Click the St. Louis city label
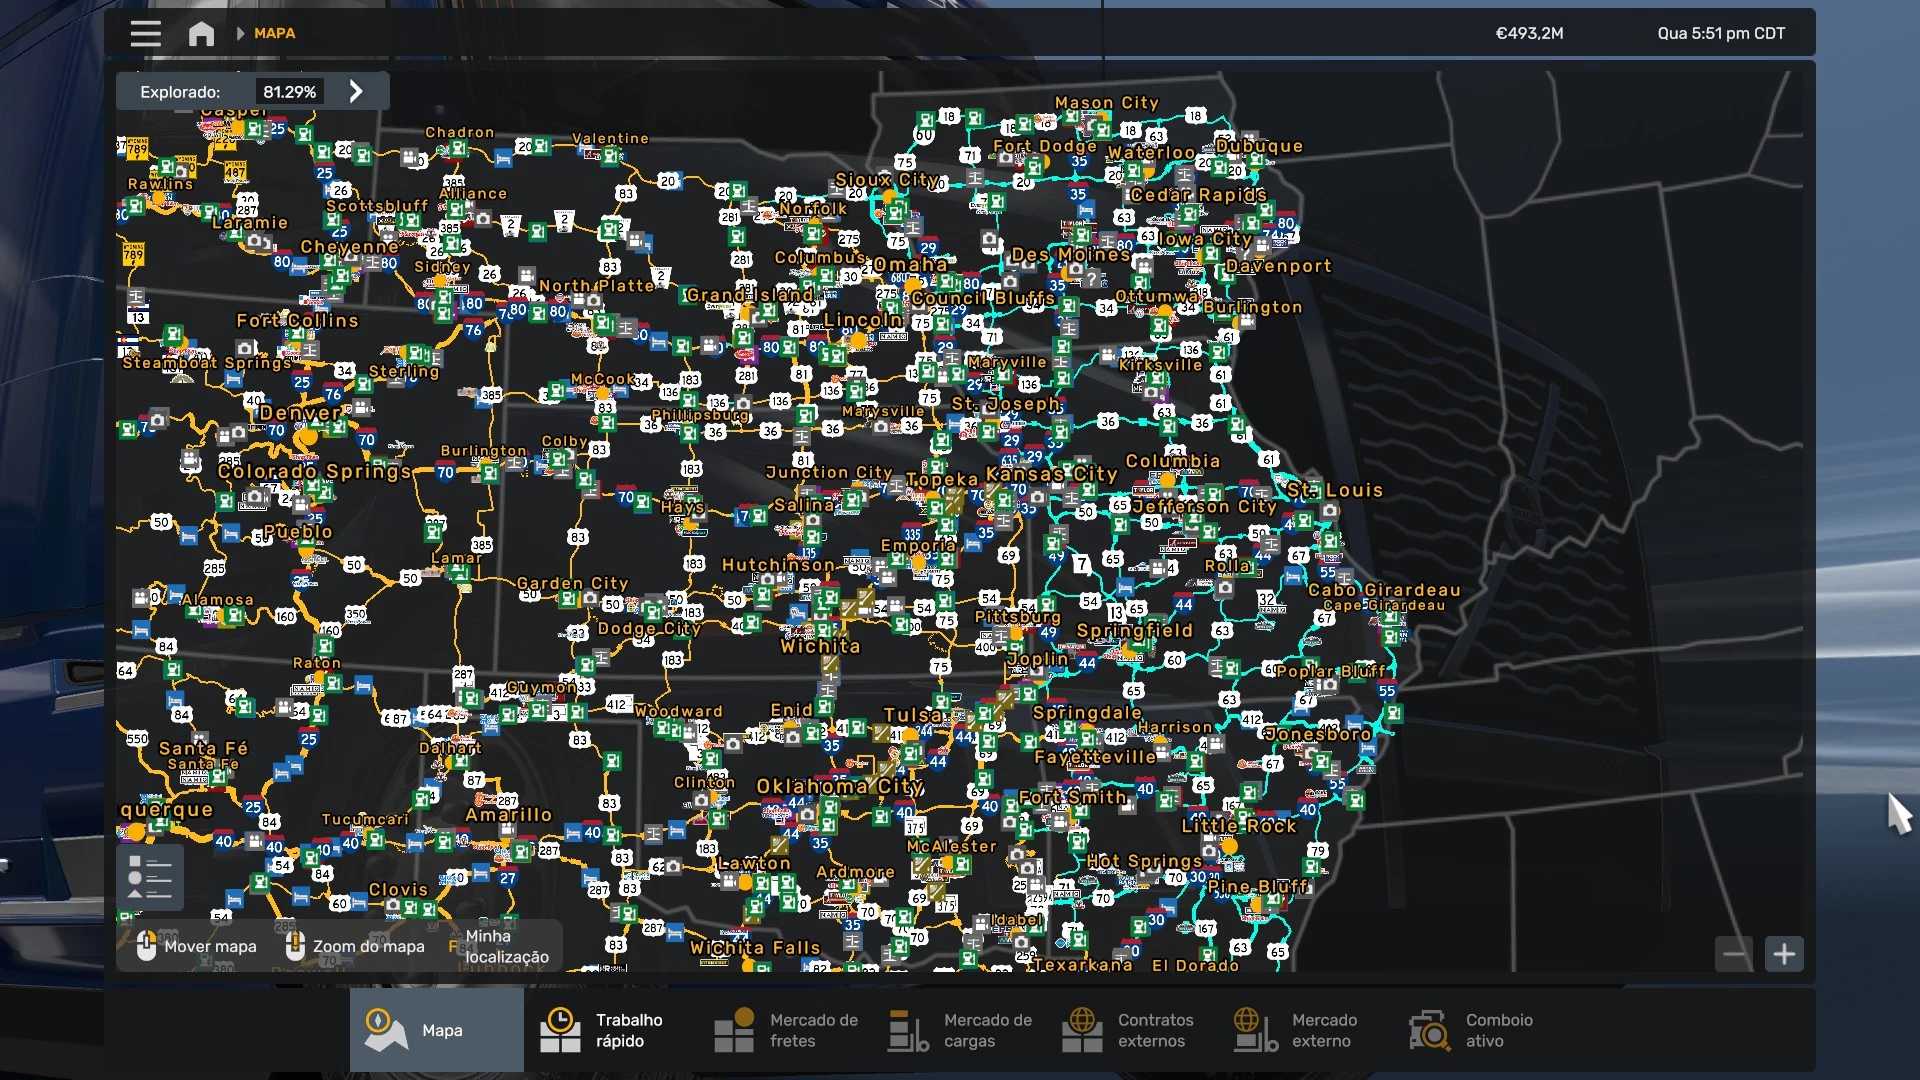Image resolution: width=1920 pixels, height=1080 pixels. pos(1334,490)
